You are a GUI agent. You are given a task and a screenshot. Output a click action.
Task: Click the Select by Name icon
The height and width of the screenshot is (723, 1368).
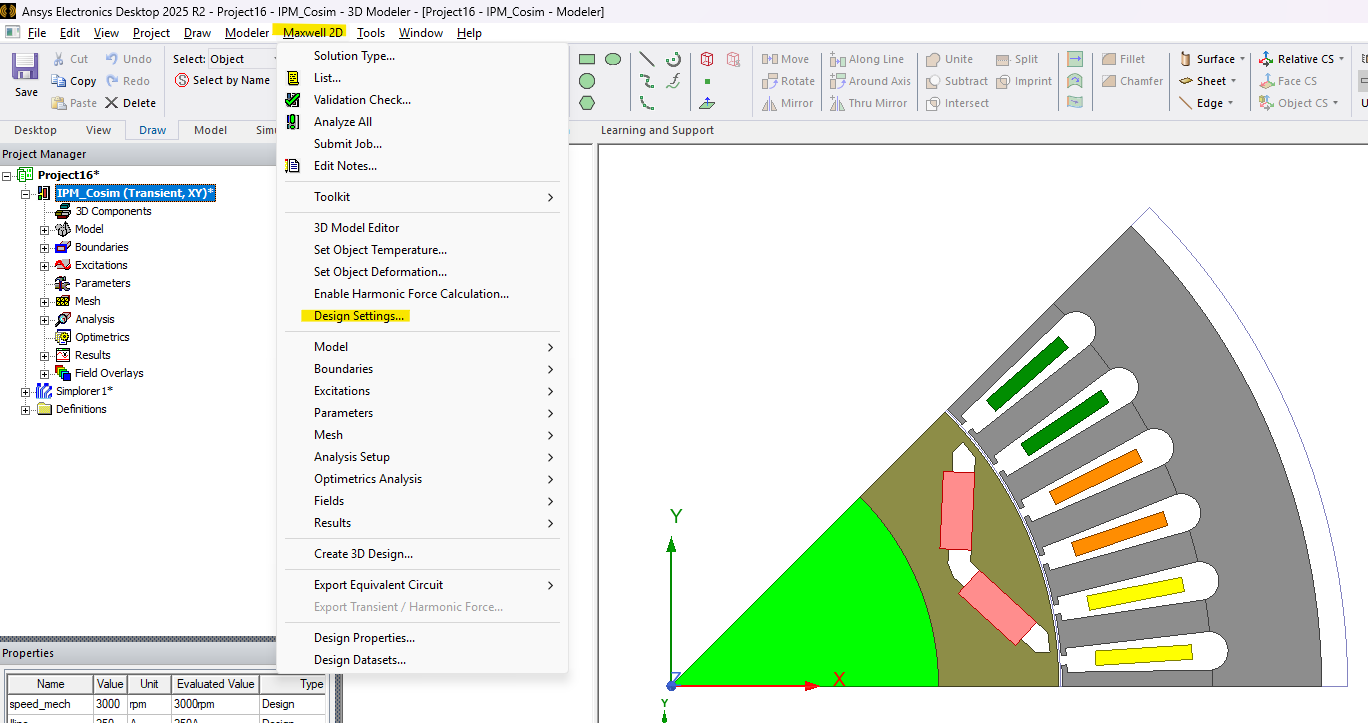tap(182, 80)
